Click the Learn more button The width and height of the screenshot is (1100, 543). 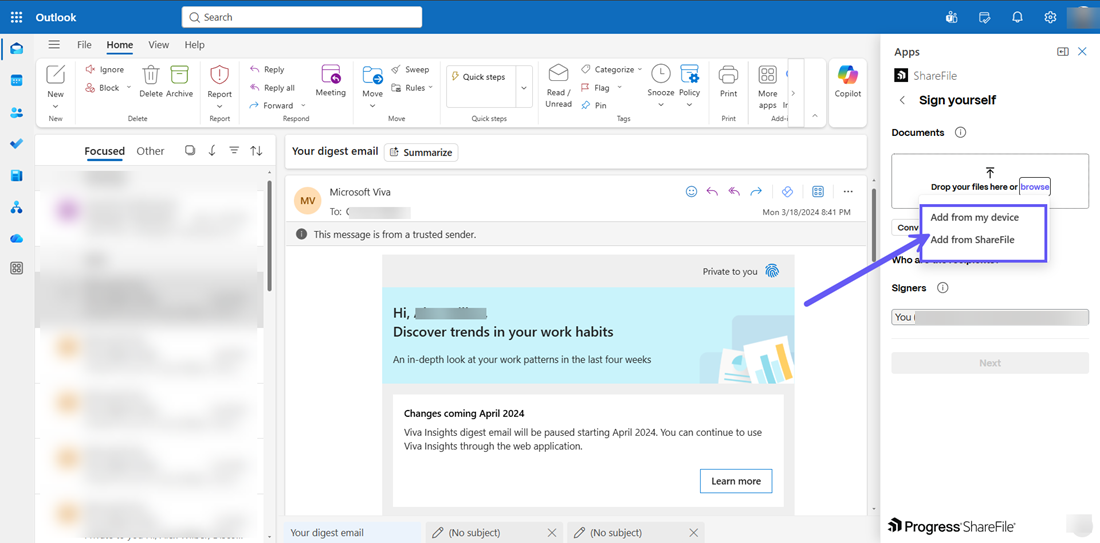click(x=735, y=481)
